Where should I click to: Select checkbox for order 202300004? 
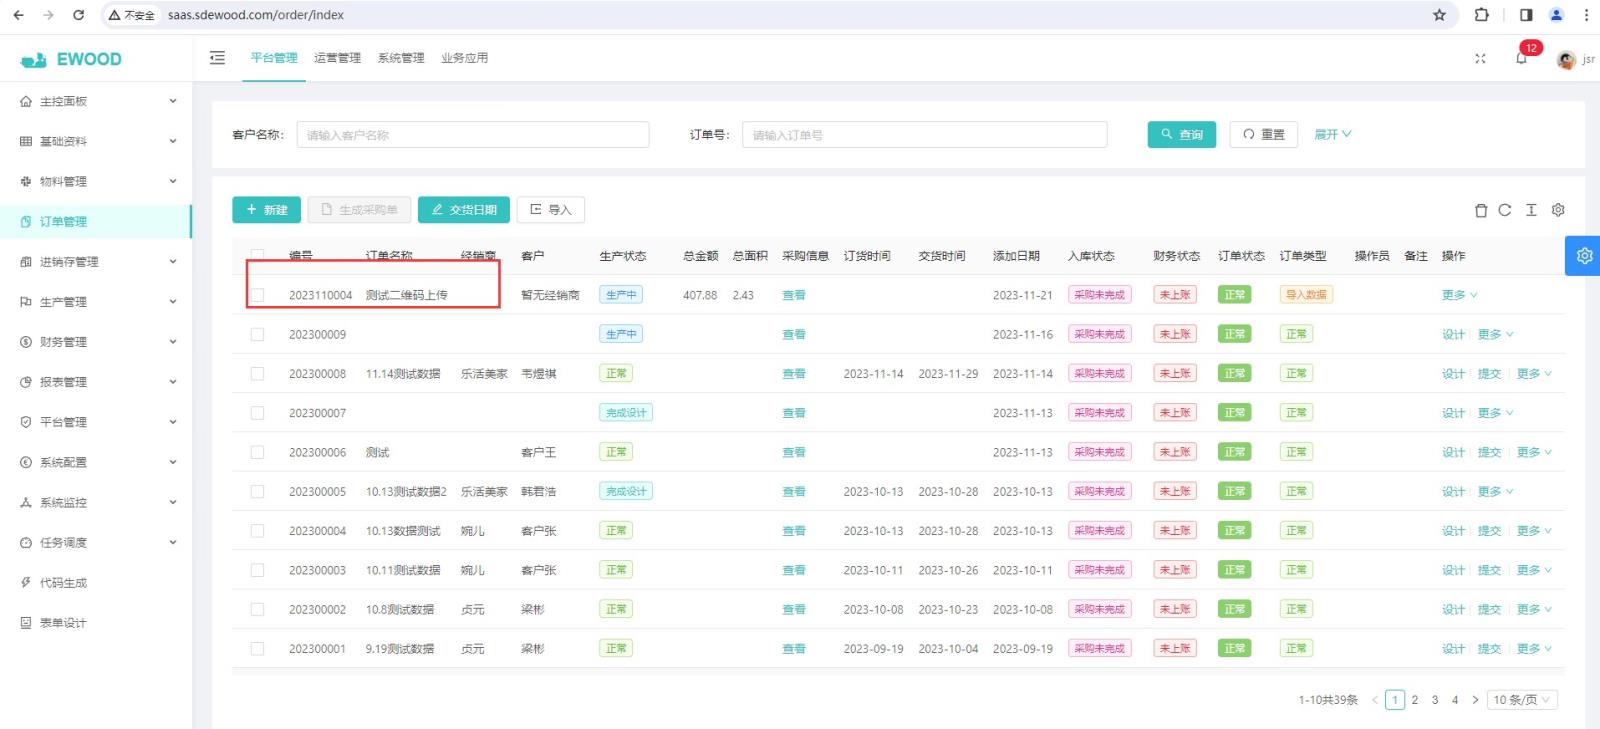pos(257,531)
